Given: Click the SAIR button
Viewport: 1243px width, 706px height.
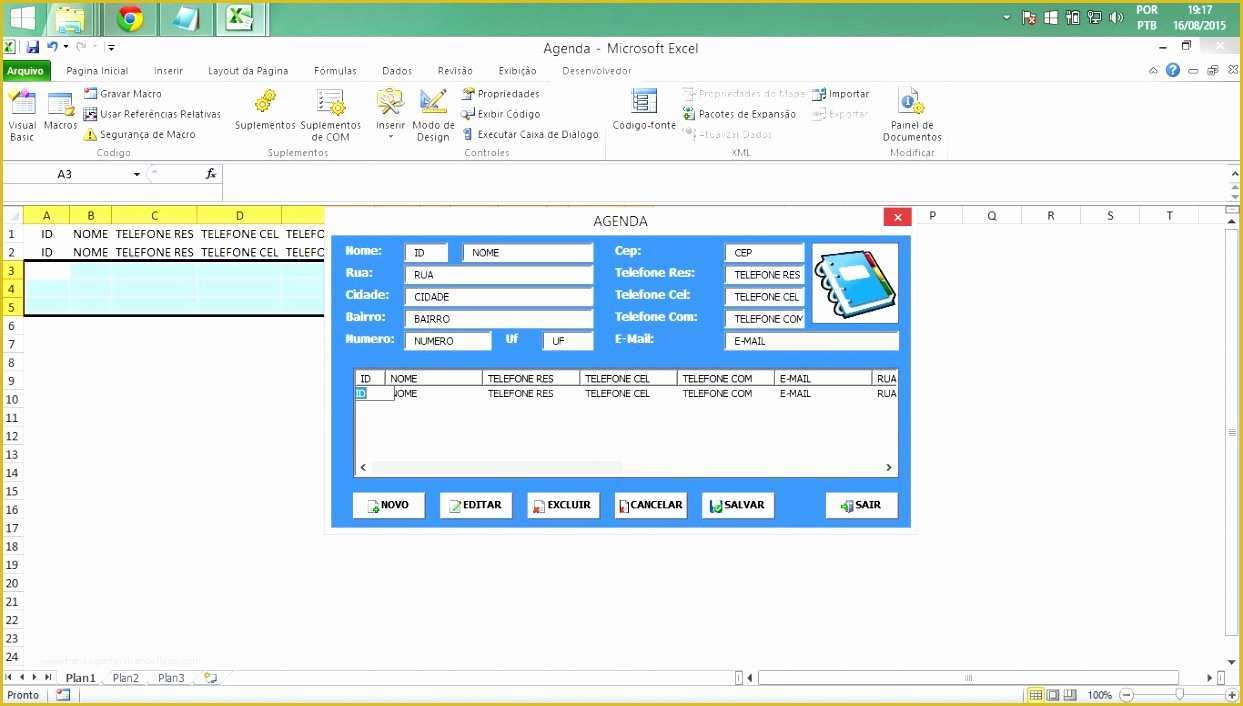Looking at the screenshot, I should tap(861, 505).
